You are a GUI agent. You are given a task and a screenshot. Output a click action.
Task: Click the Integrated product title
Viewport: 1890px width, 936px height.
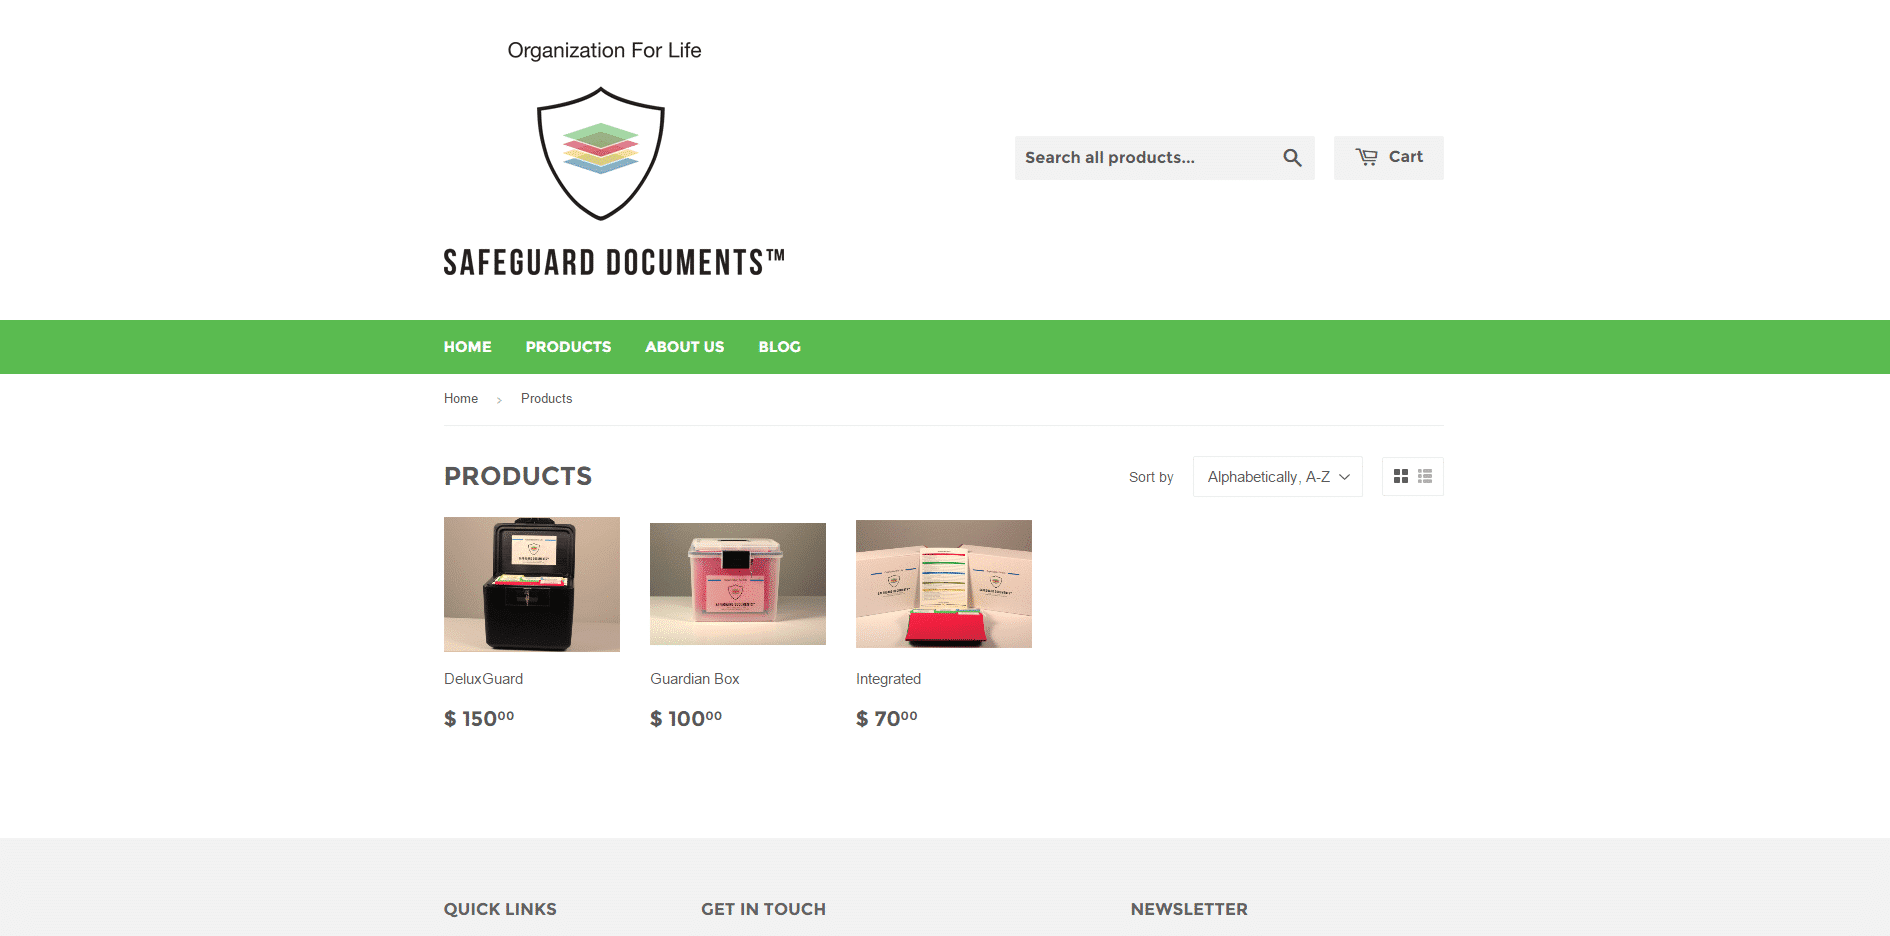tap(888, 679)
